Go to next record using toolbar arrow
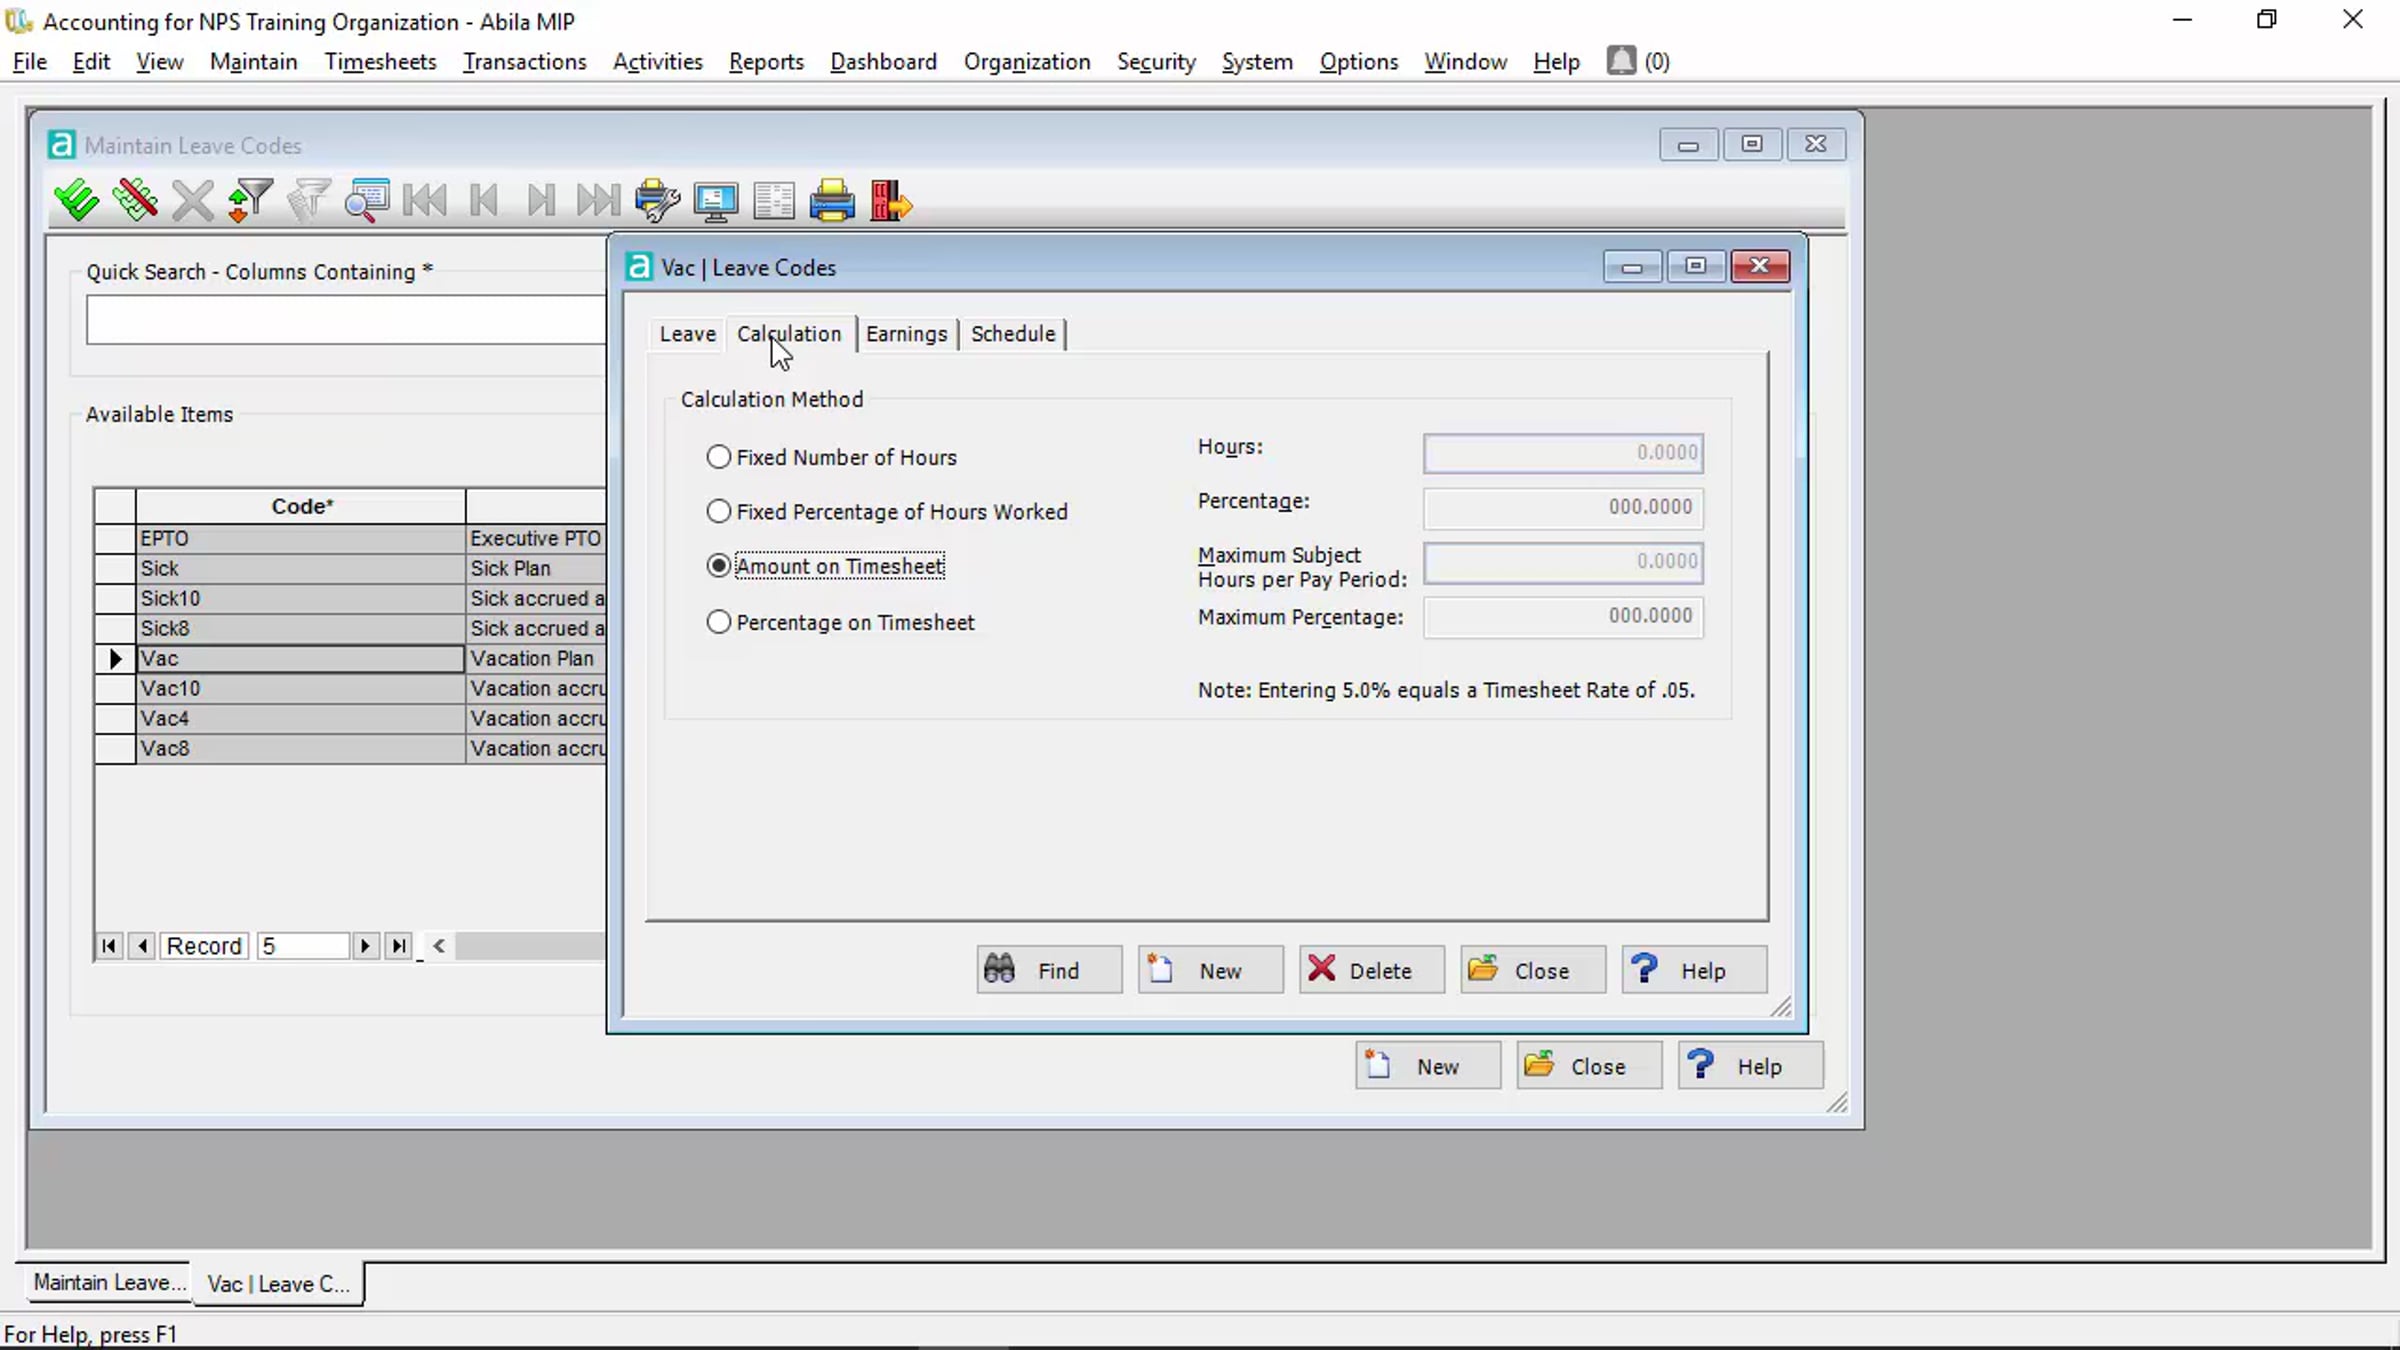This screenshot has height=1350, width=2400. tap(541, 201)
